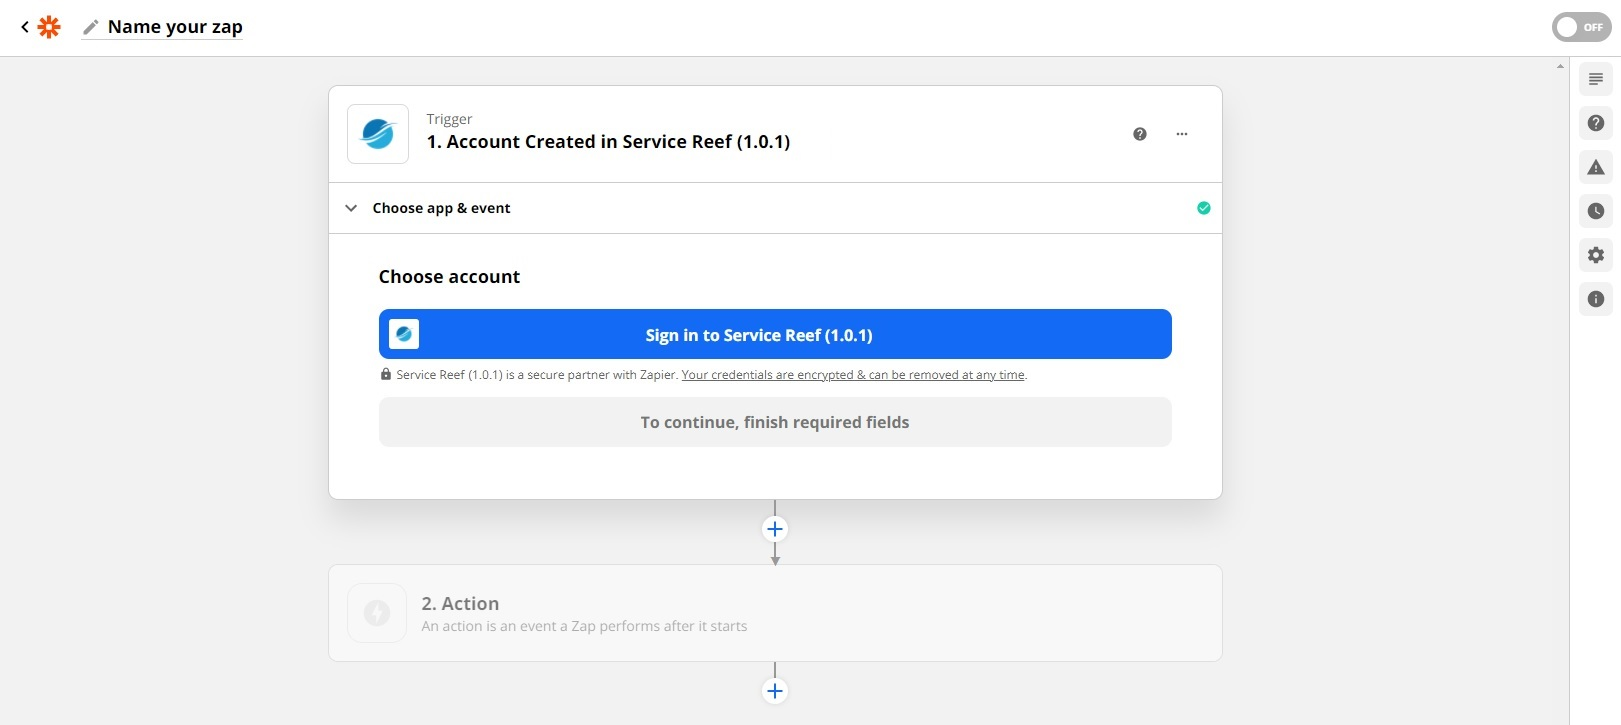This screenshot has height=725, width=1621.
Task: Open the trigger step help question mark
Action: pos(1139,134)
